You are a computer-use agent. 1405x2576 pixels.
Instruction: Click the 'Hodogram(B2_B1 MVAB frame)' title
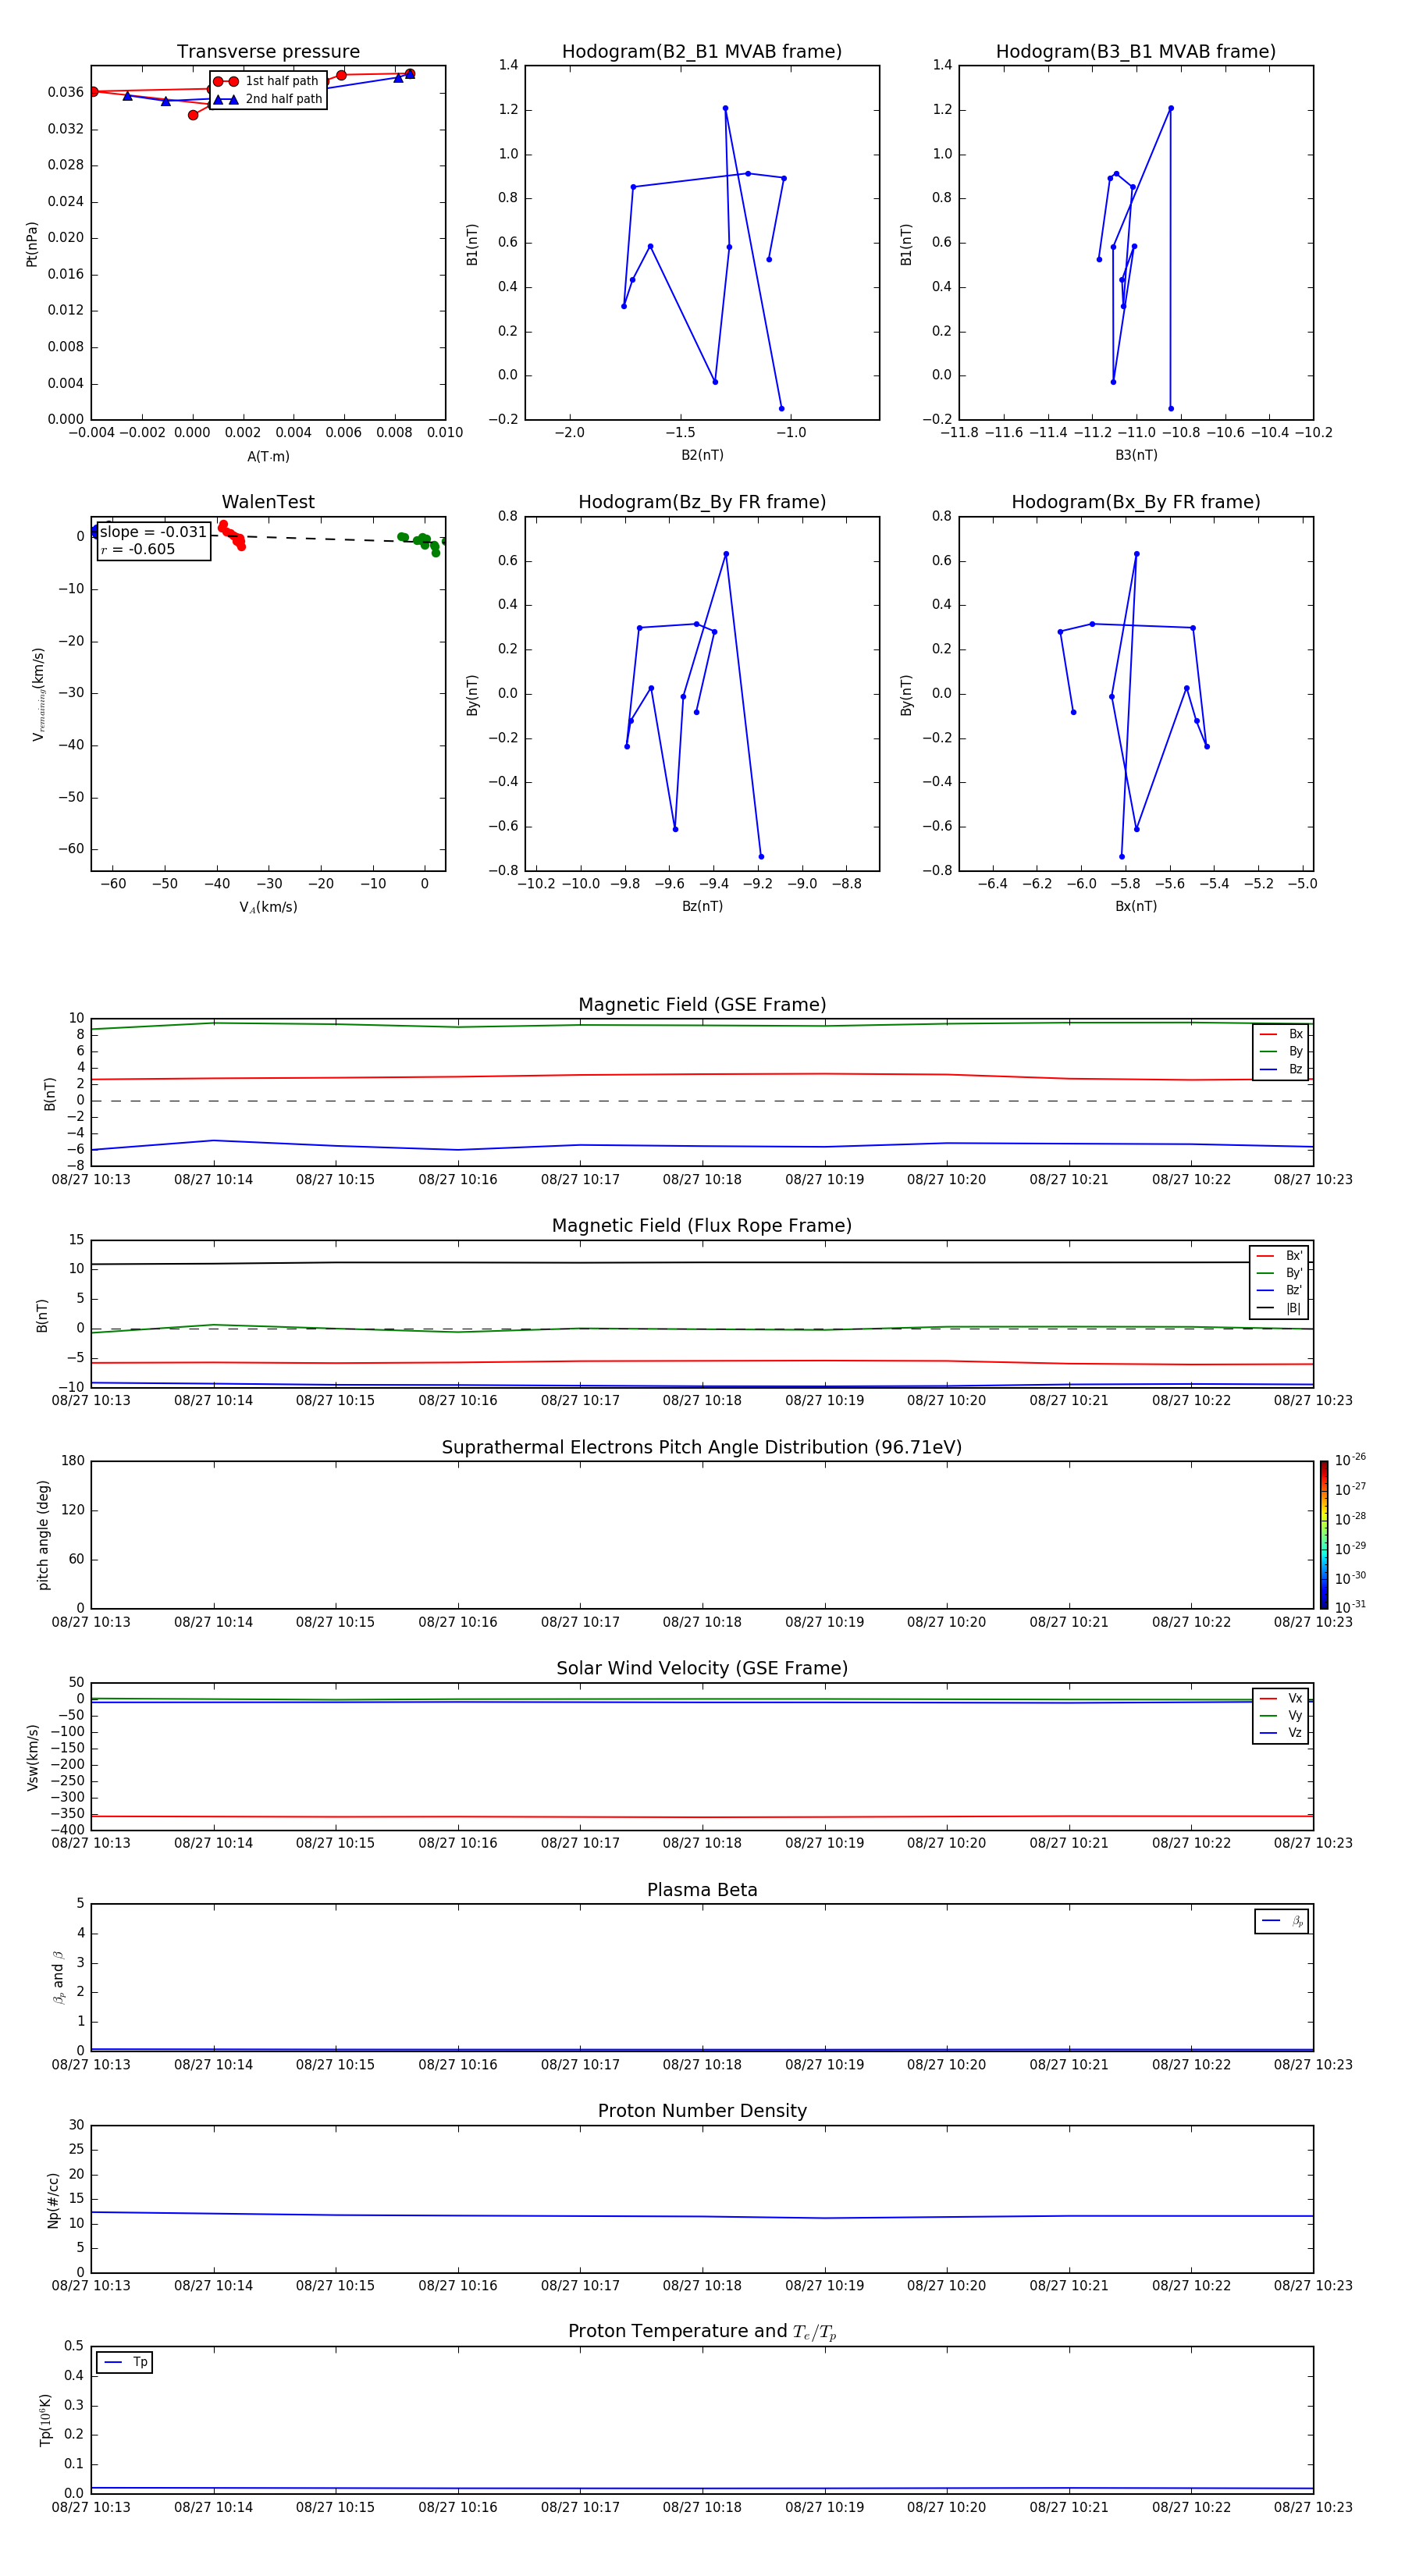coord(702,51)
